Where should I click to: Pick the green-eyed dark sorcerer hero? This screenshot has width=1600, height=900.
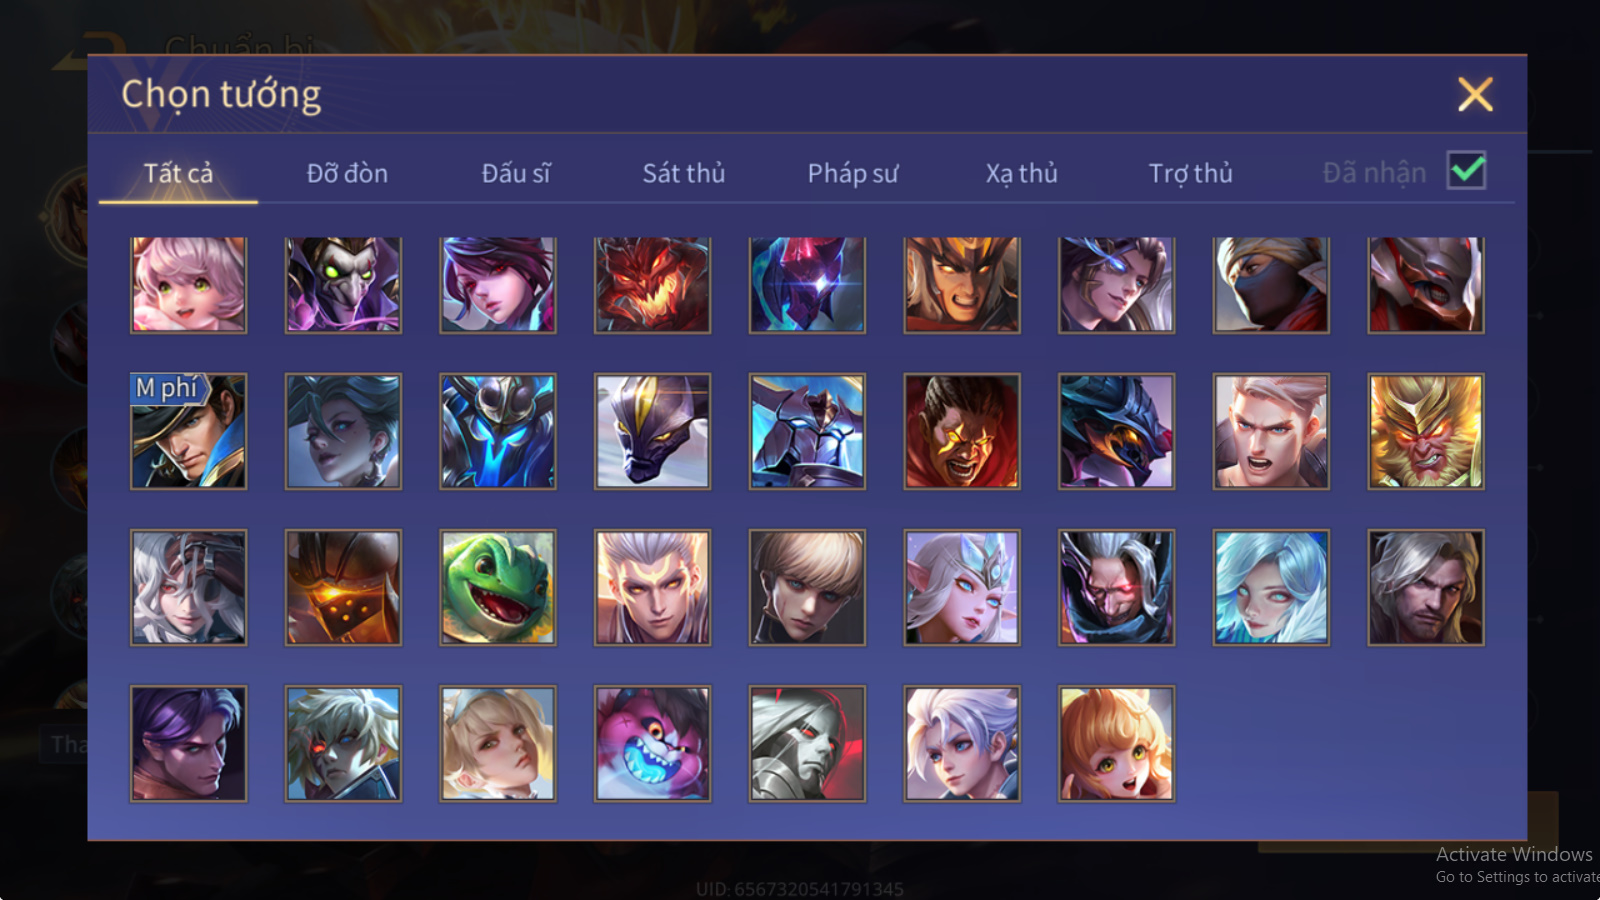pos(343,285)
